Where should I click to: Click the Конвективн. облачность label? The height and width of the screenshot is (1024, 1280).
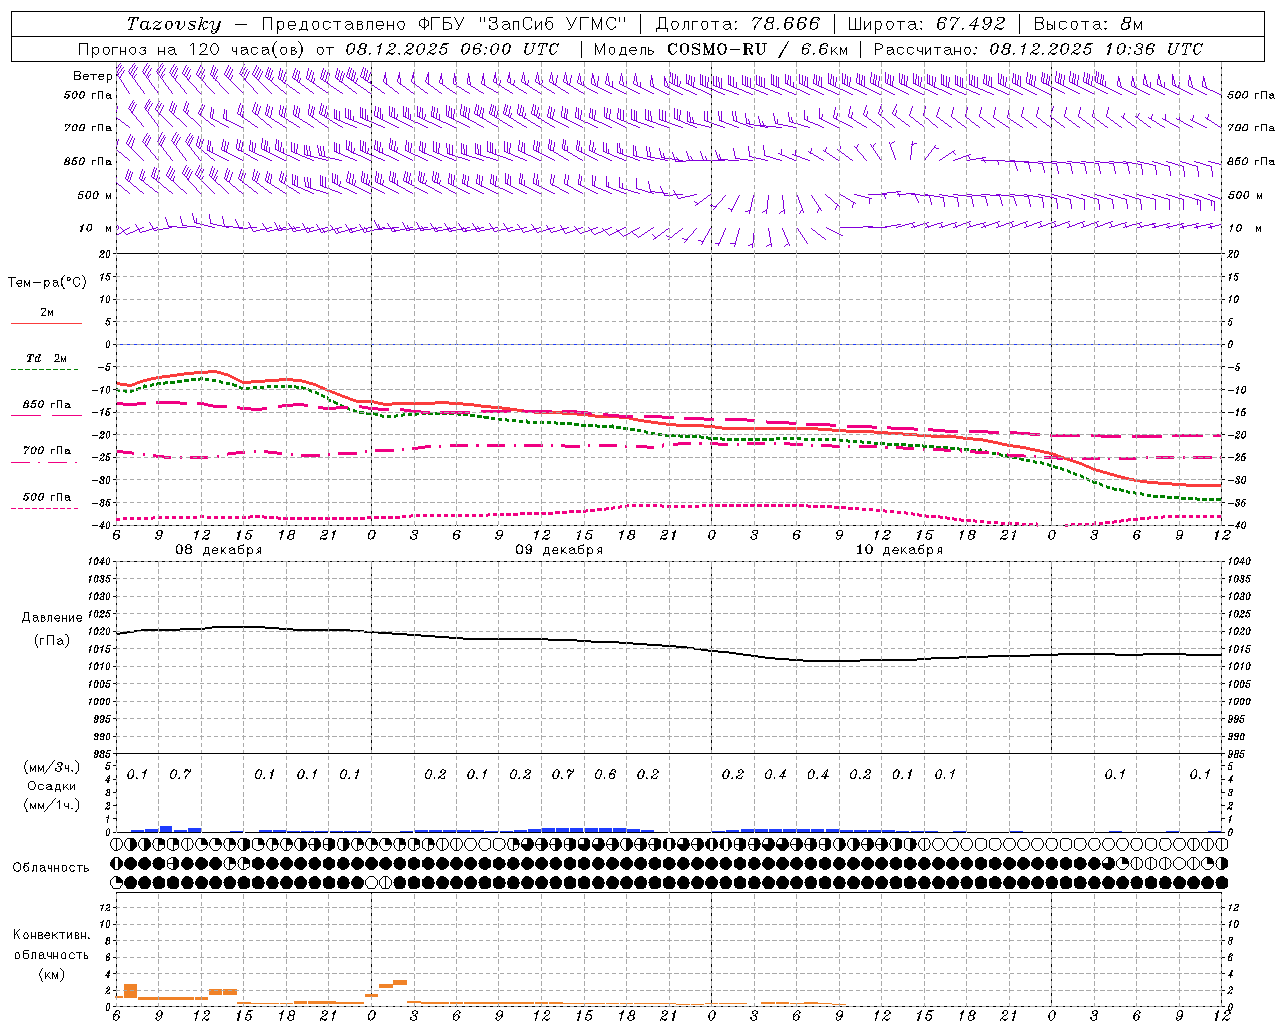click(51, 944)
